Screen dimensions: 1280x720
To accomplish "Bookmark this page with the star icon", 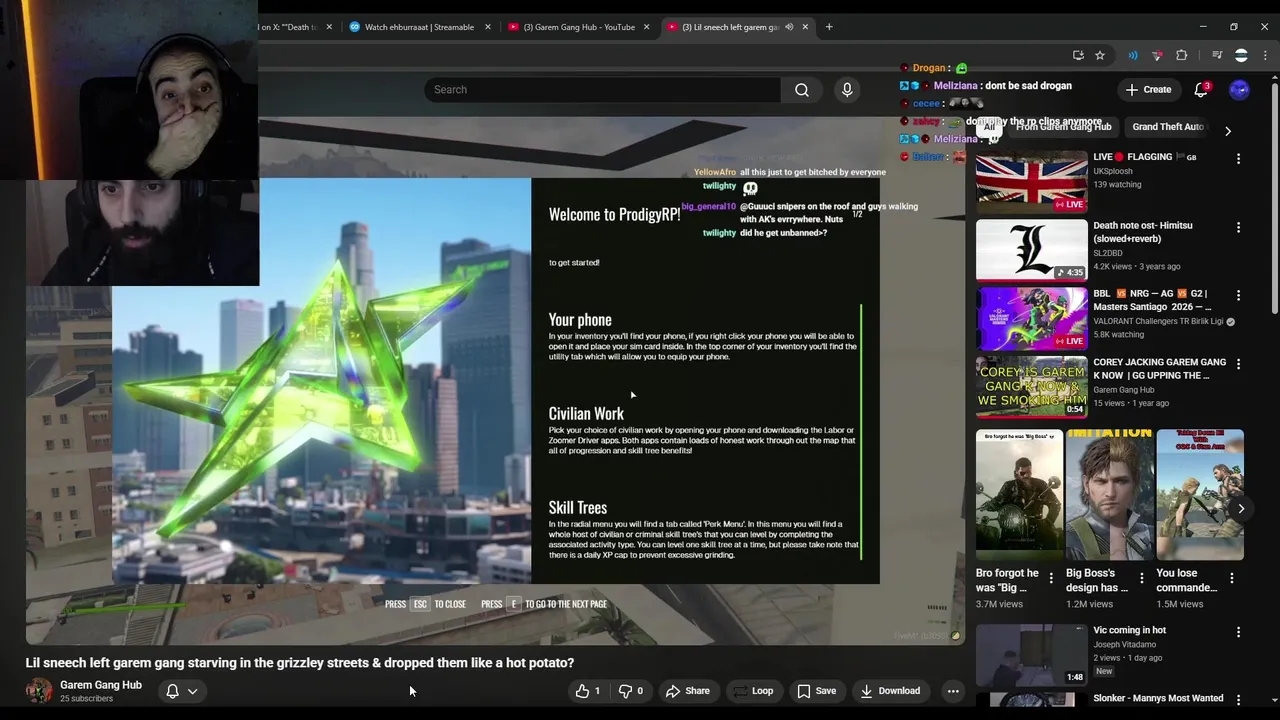I will coord(1100,55).
